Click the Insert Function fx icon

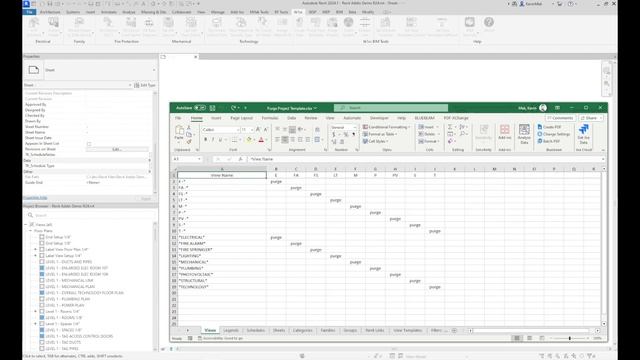240,159
